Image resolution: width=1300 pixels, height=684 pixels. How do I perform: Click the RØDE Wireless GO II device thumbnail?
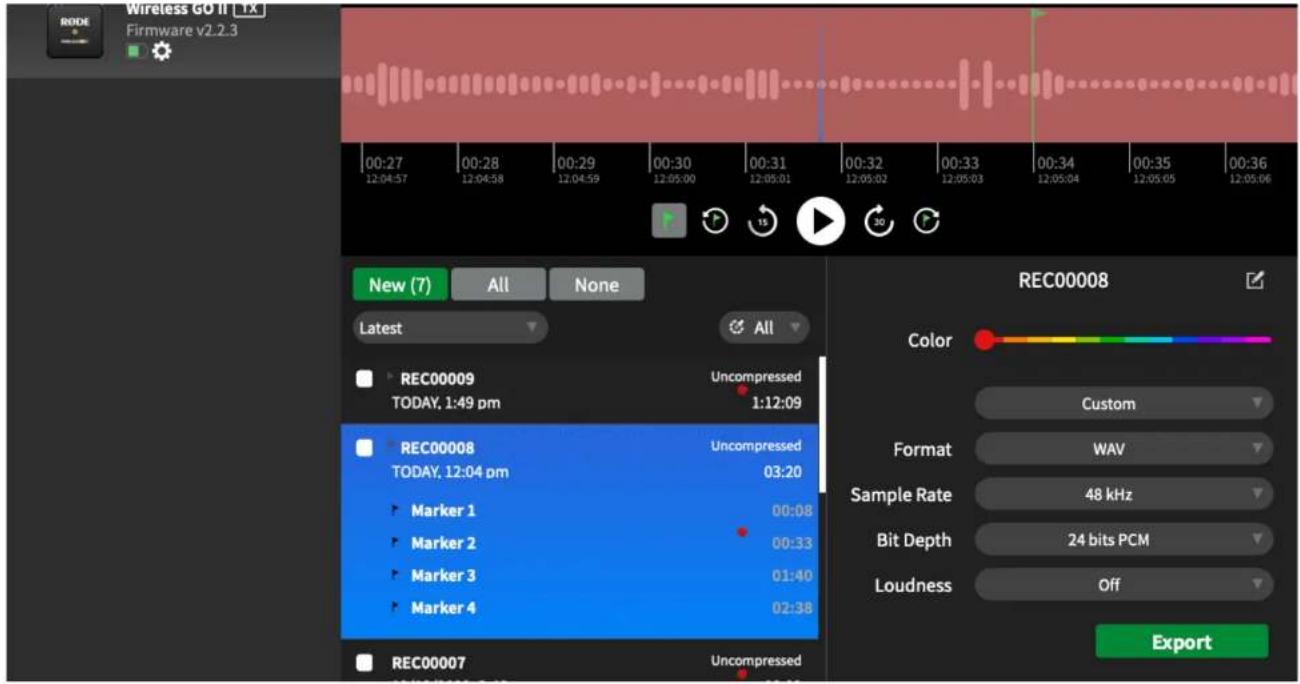point(75,30)
